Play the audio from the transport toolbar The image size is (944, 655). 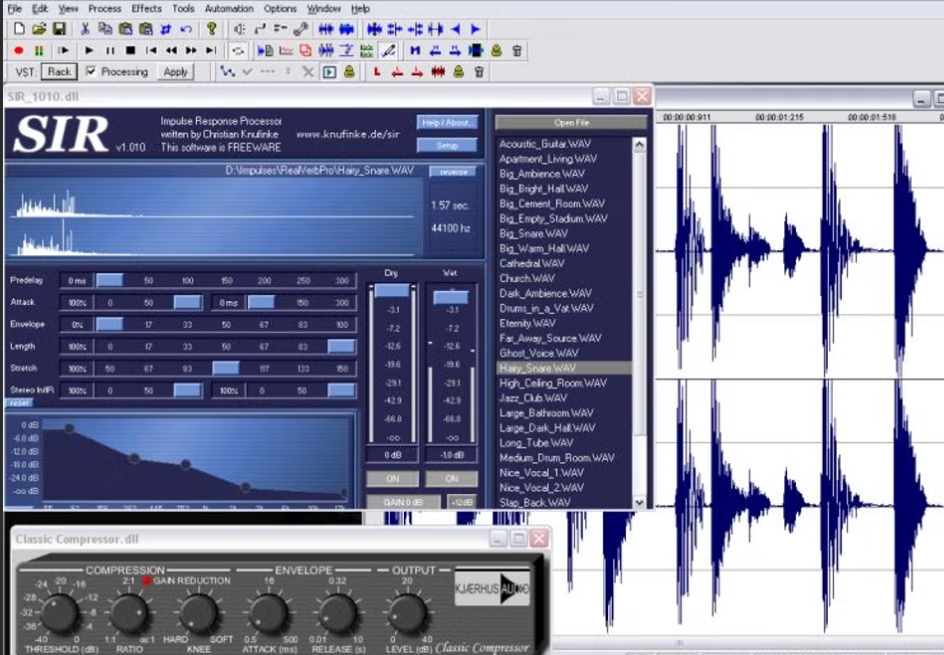[89, 51]
